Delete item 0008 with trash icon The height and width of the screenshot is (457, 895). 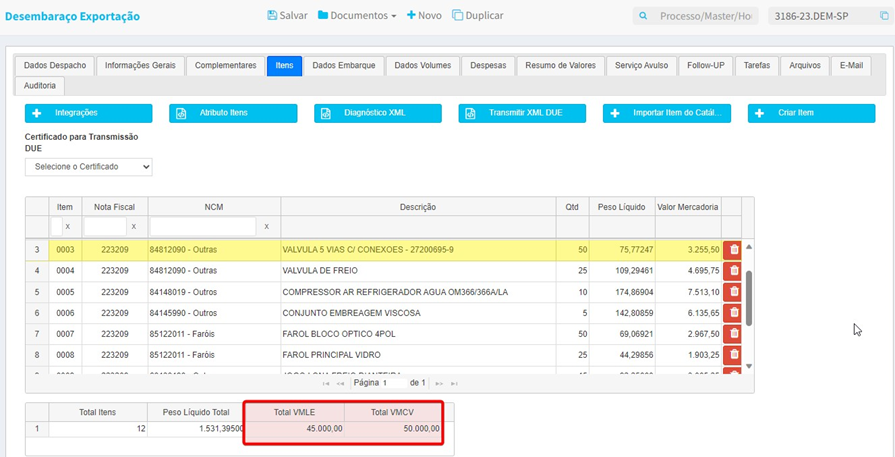coord(734,355)
